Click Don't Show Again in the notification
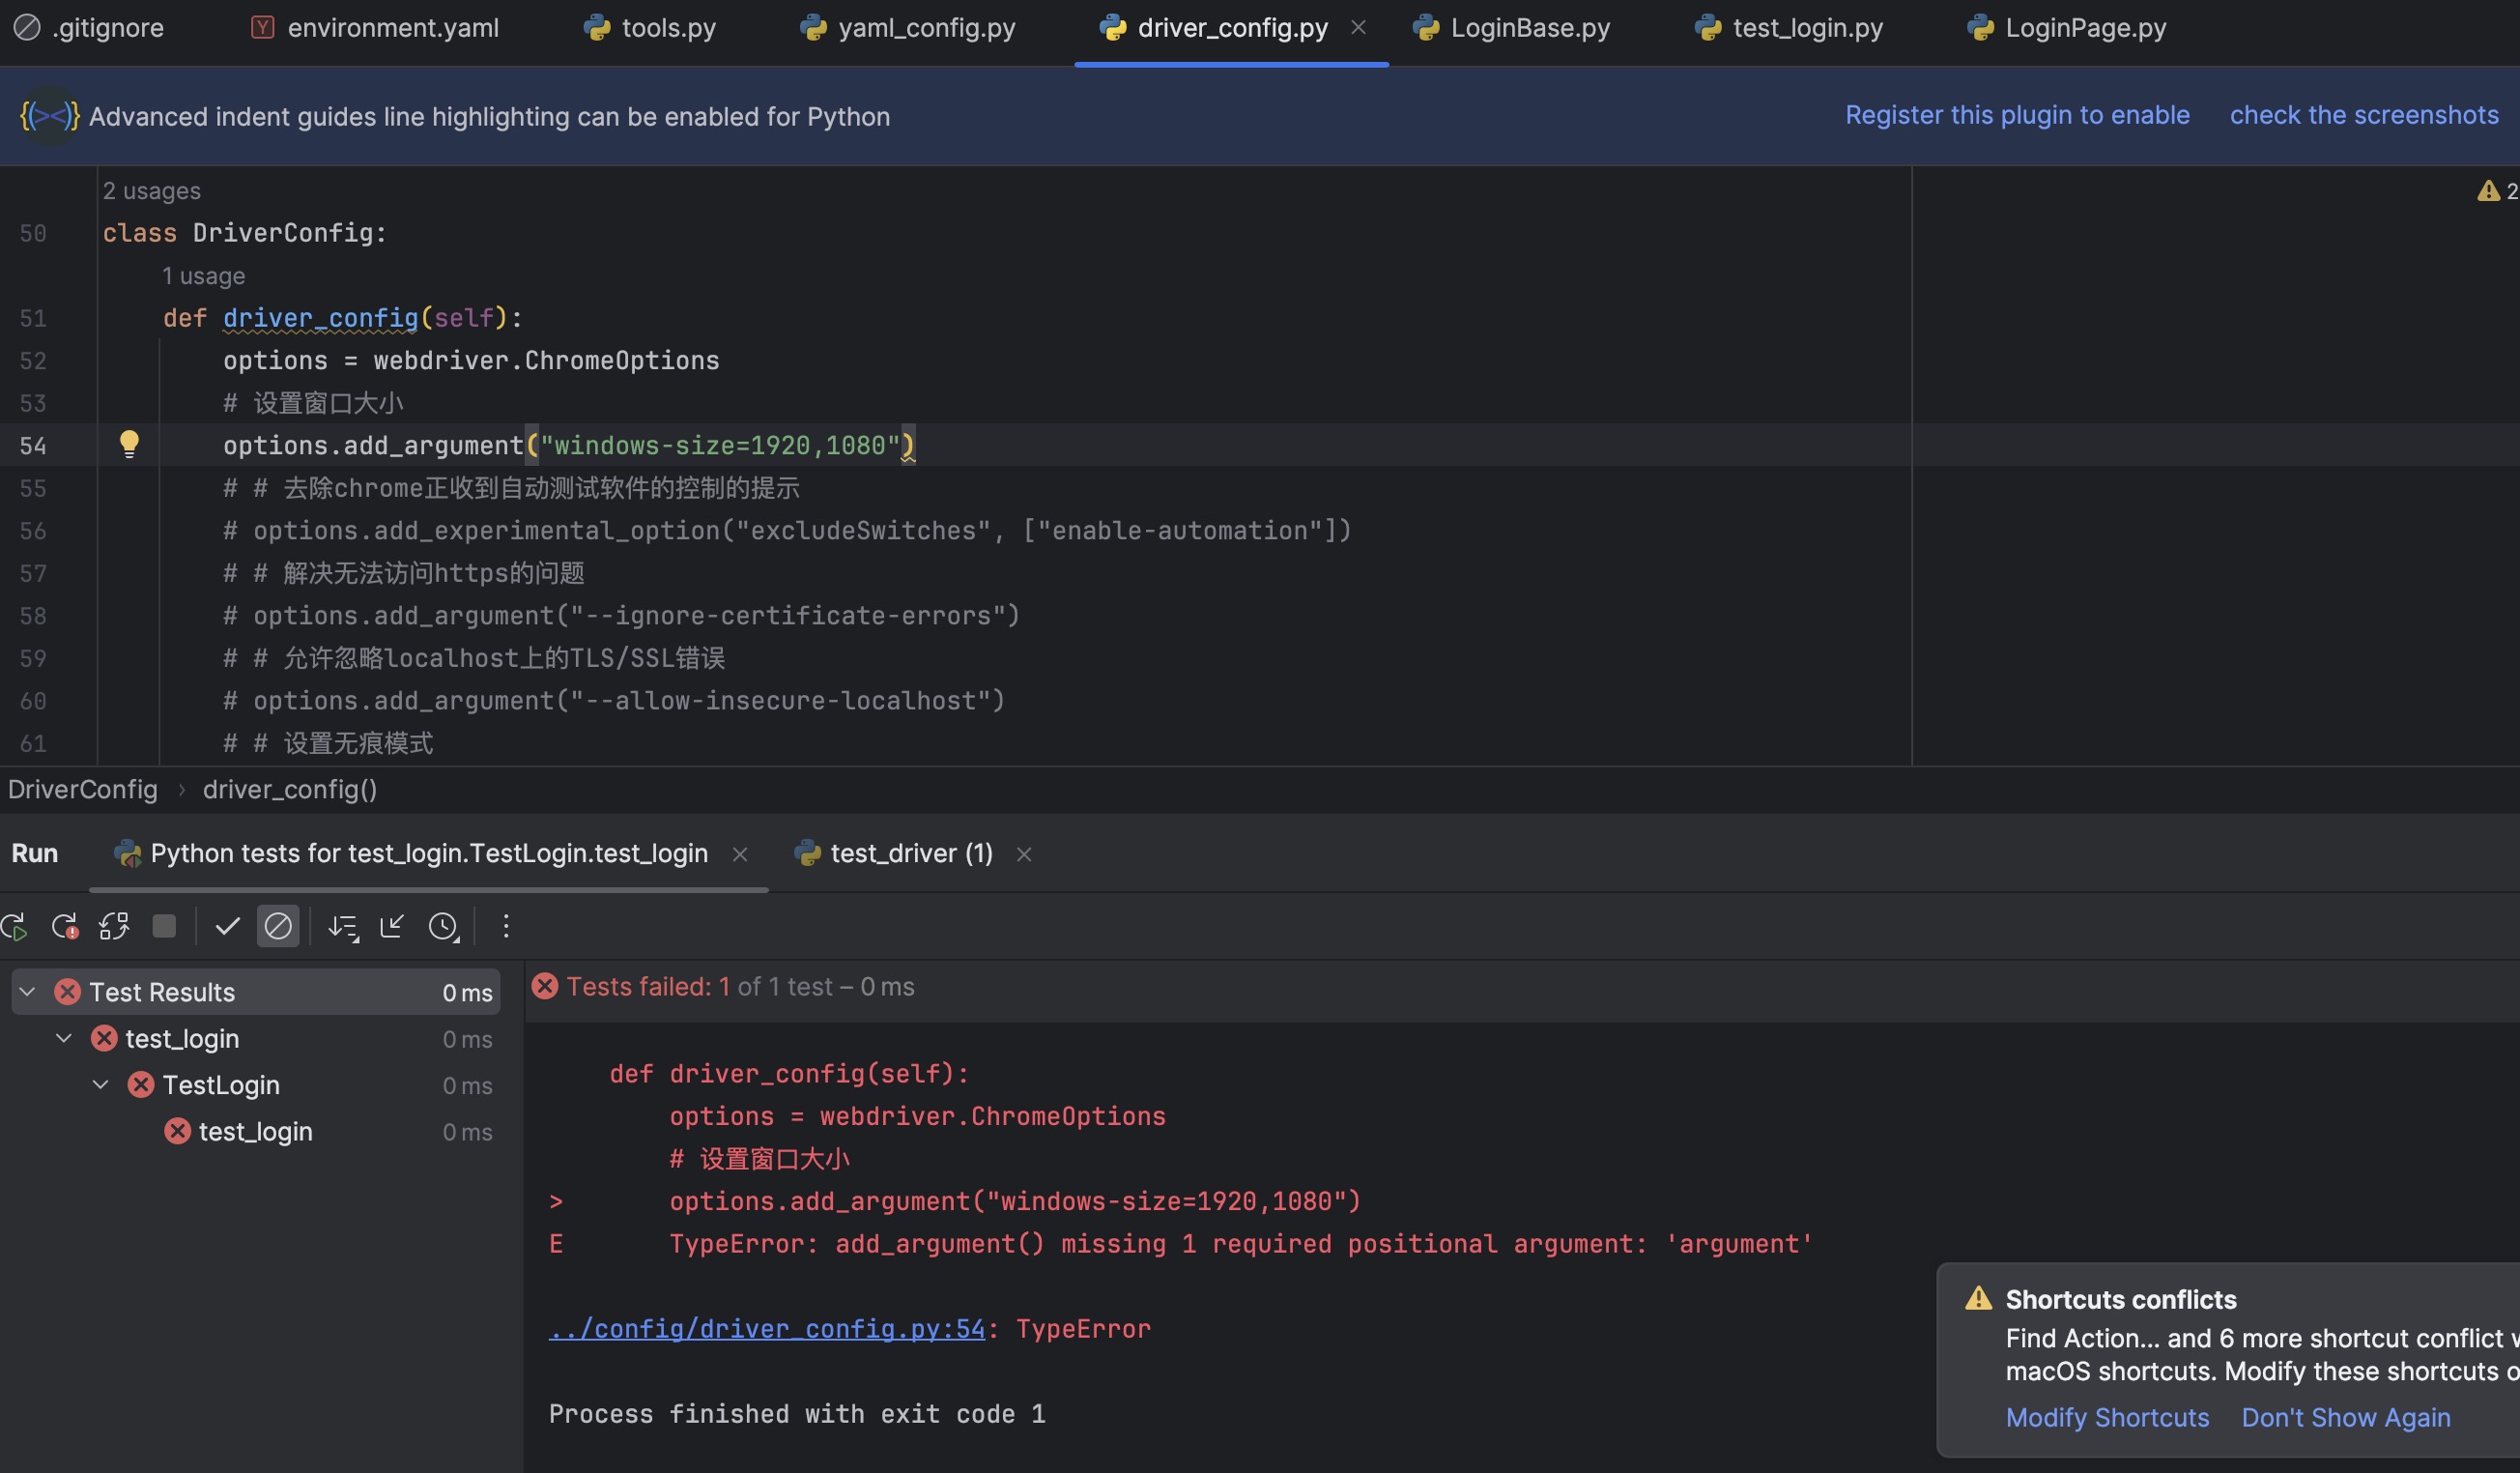Screen dimensions: 2520x1473 point(2346,1417)
